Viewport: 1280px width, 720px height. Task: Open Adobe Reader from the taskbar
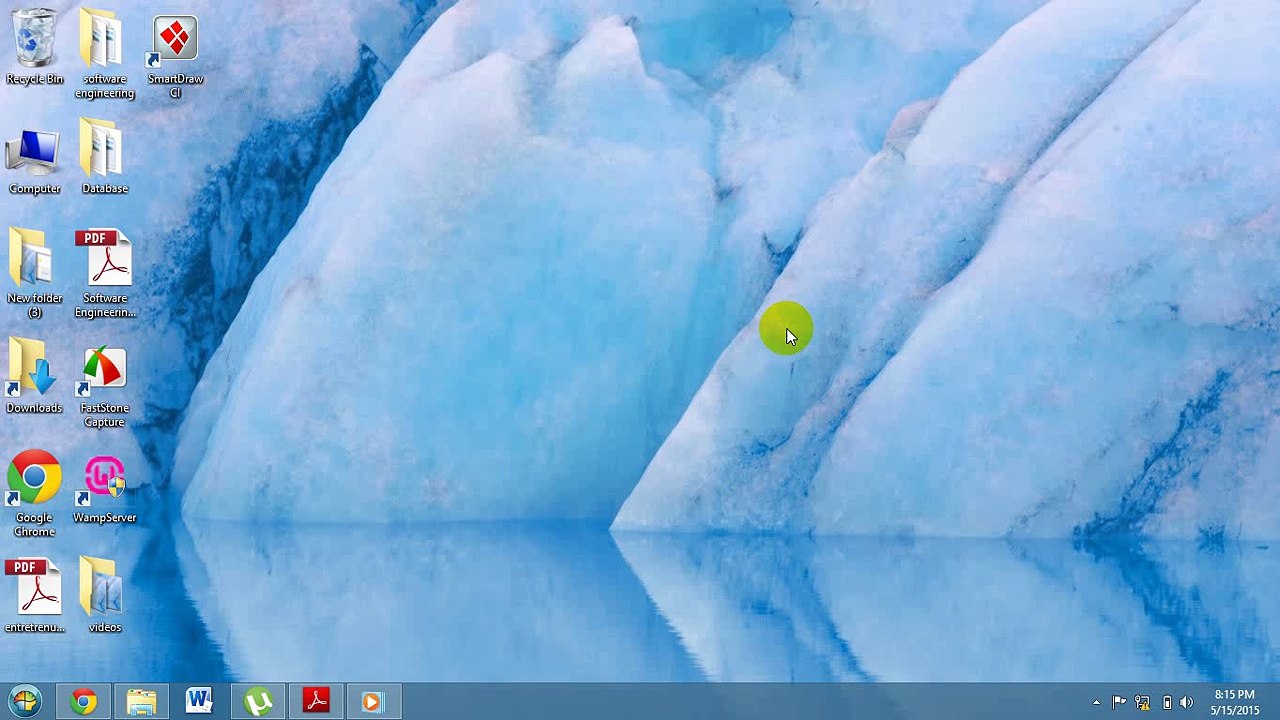point(316,701)
